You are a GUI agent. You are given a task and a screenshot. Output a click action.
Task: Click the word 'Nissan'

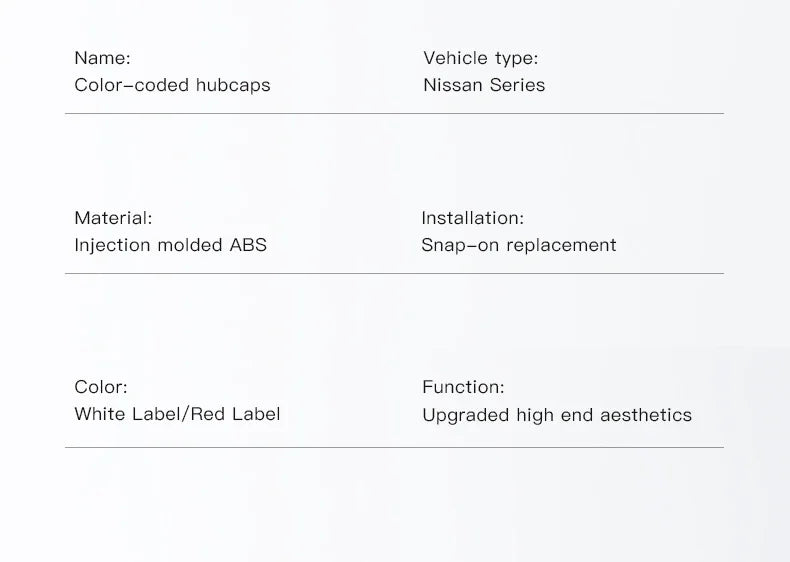(x=453, y=85)
